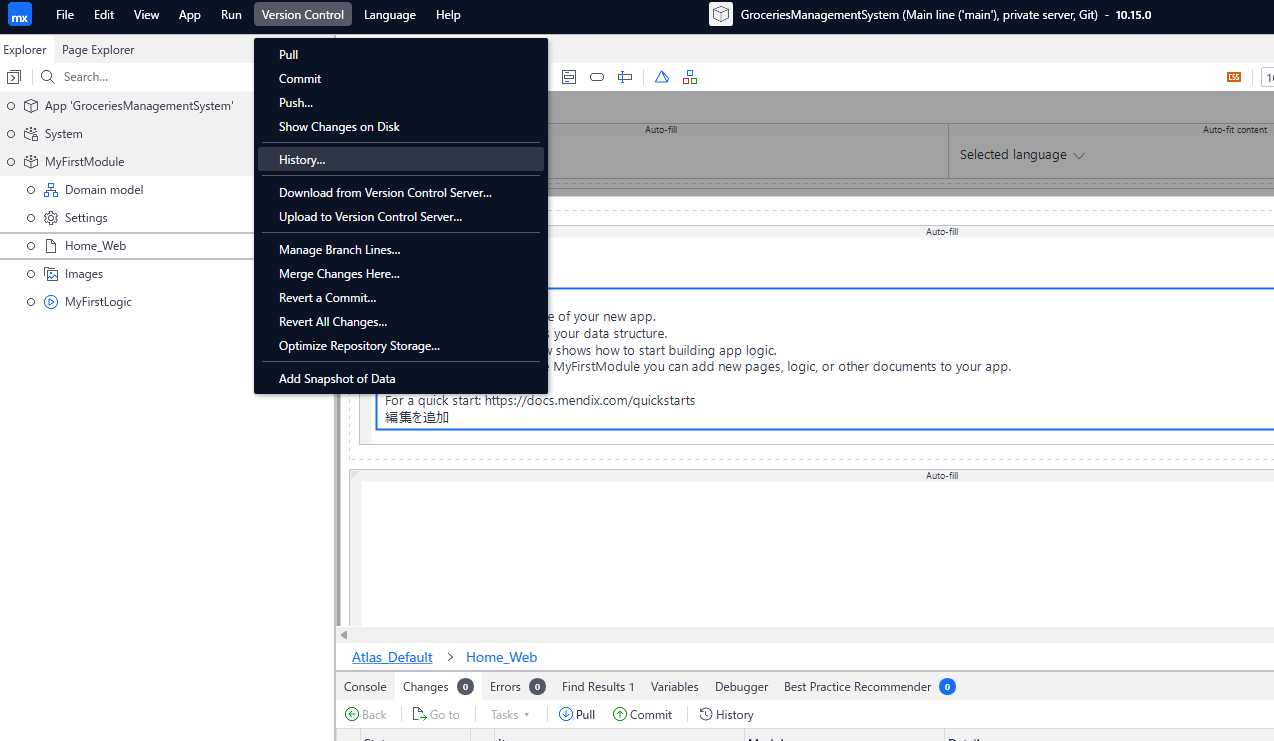Image resolution: width=1274 pixels, height=741 pixels.
Task: Open the Tasks dropdown in the bottom toolbar
Action: 510,714
